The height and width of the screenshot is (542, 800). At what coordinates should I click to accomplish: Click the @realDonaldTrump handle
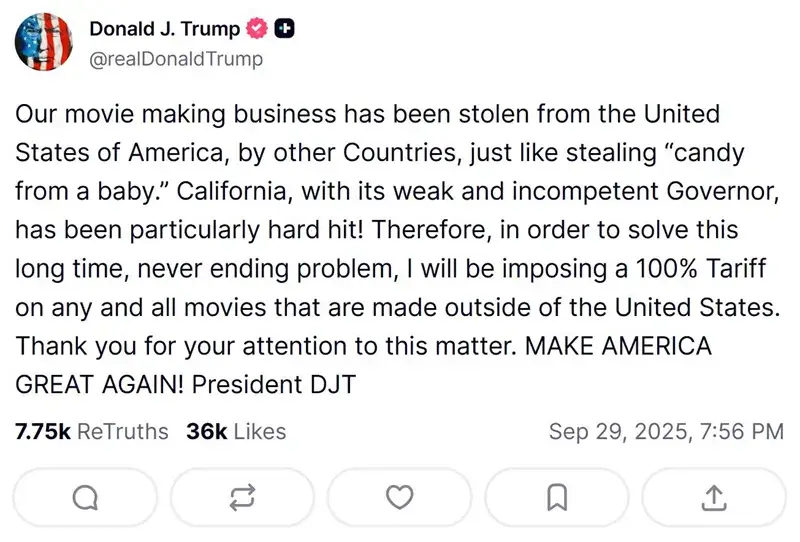[177, 58]
